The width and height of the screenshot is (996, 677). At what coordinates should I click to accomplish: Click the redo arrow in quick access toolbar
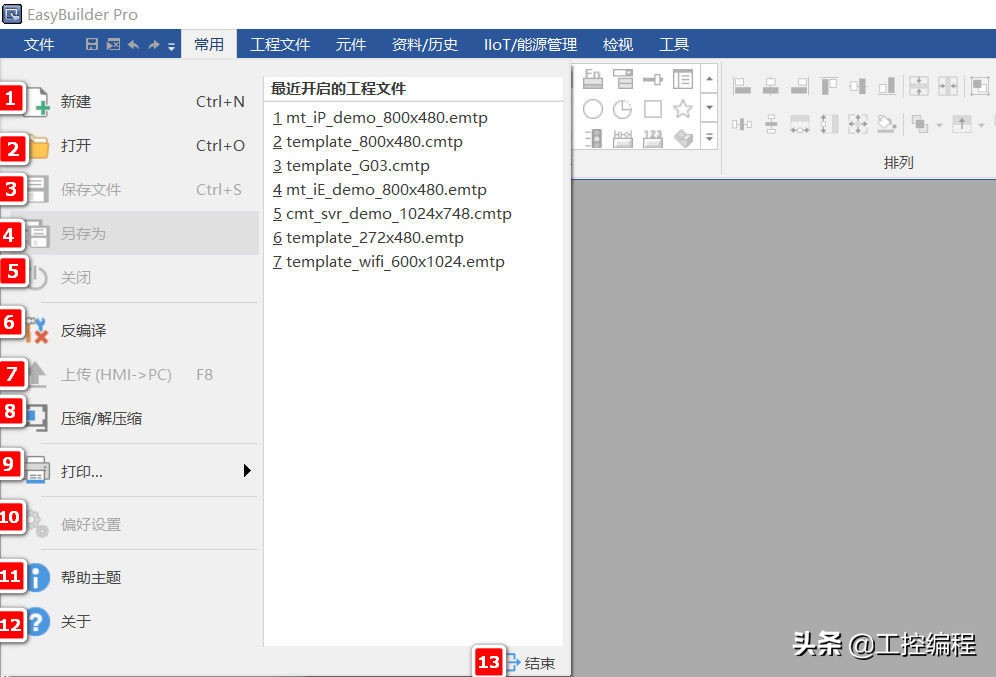pos(154,44)
